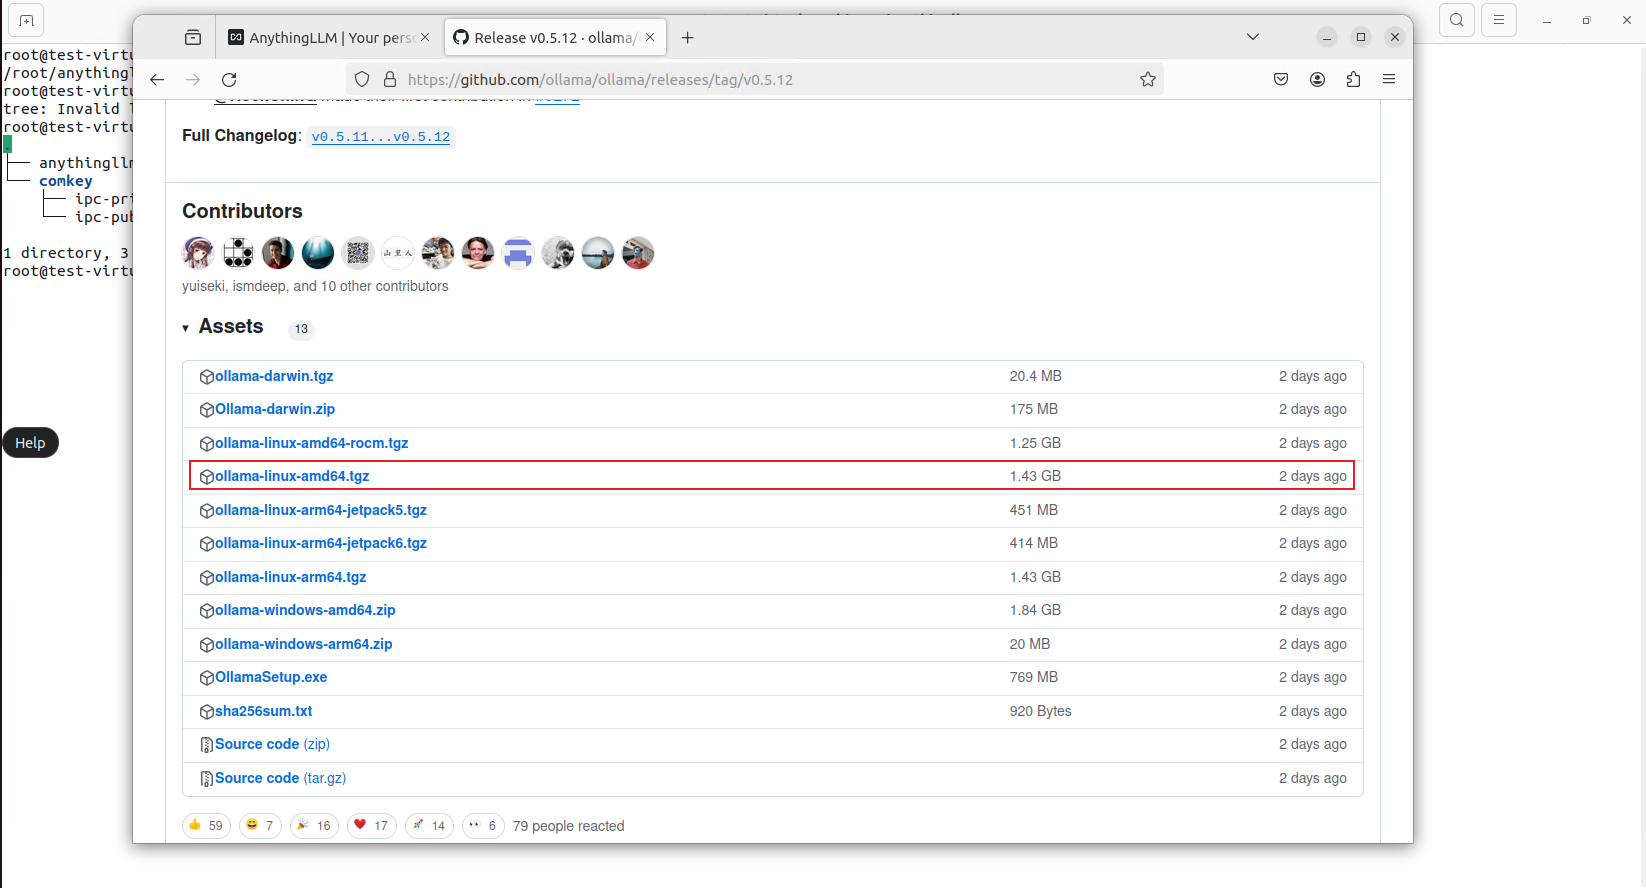Open the fifth contributor avatar with the QR-code pattern
This screenshot has height=888, width=1646.
[x=358, y=253]
